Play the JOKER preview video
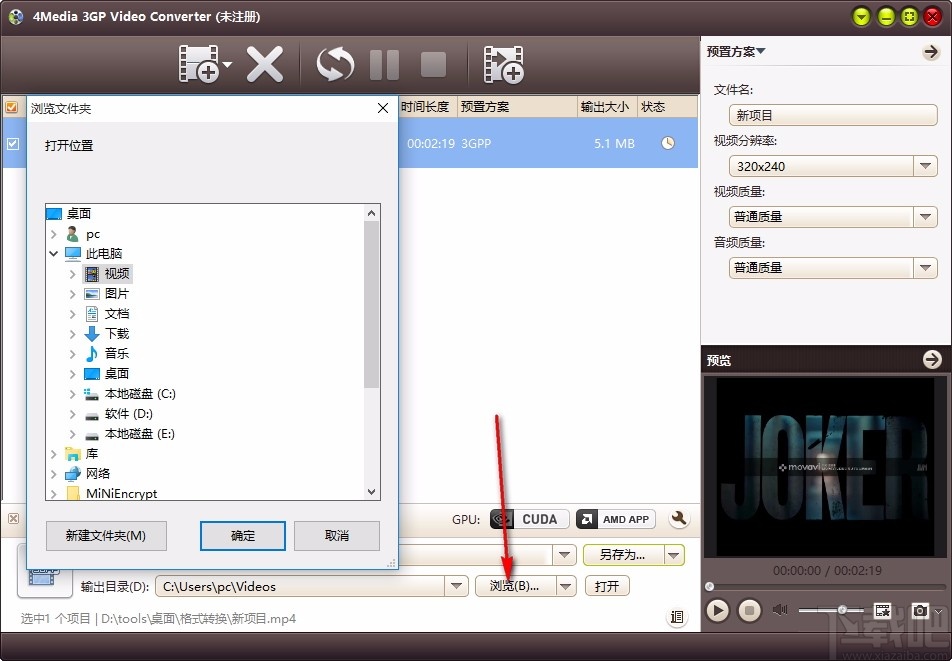 coord(716,610)
